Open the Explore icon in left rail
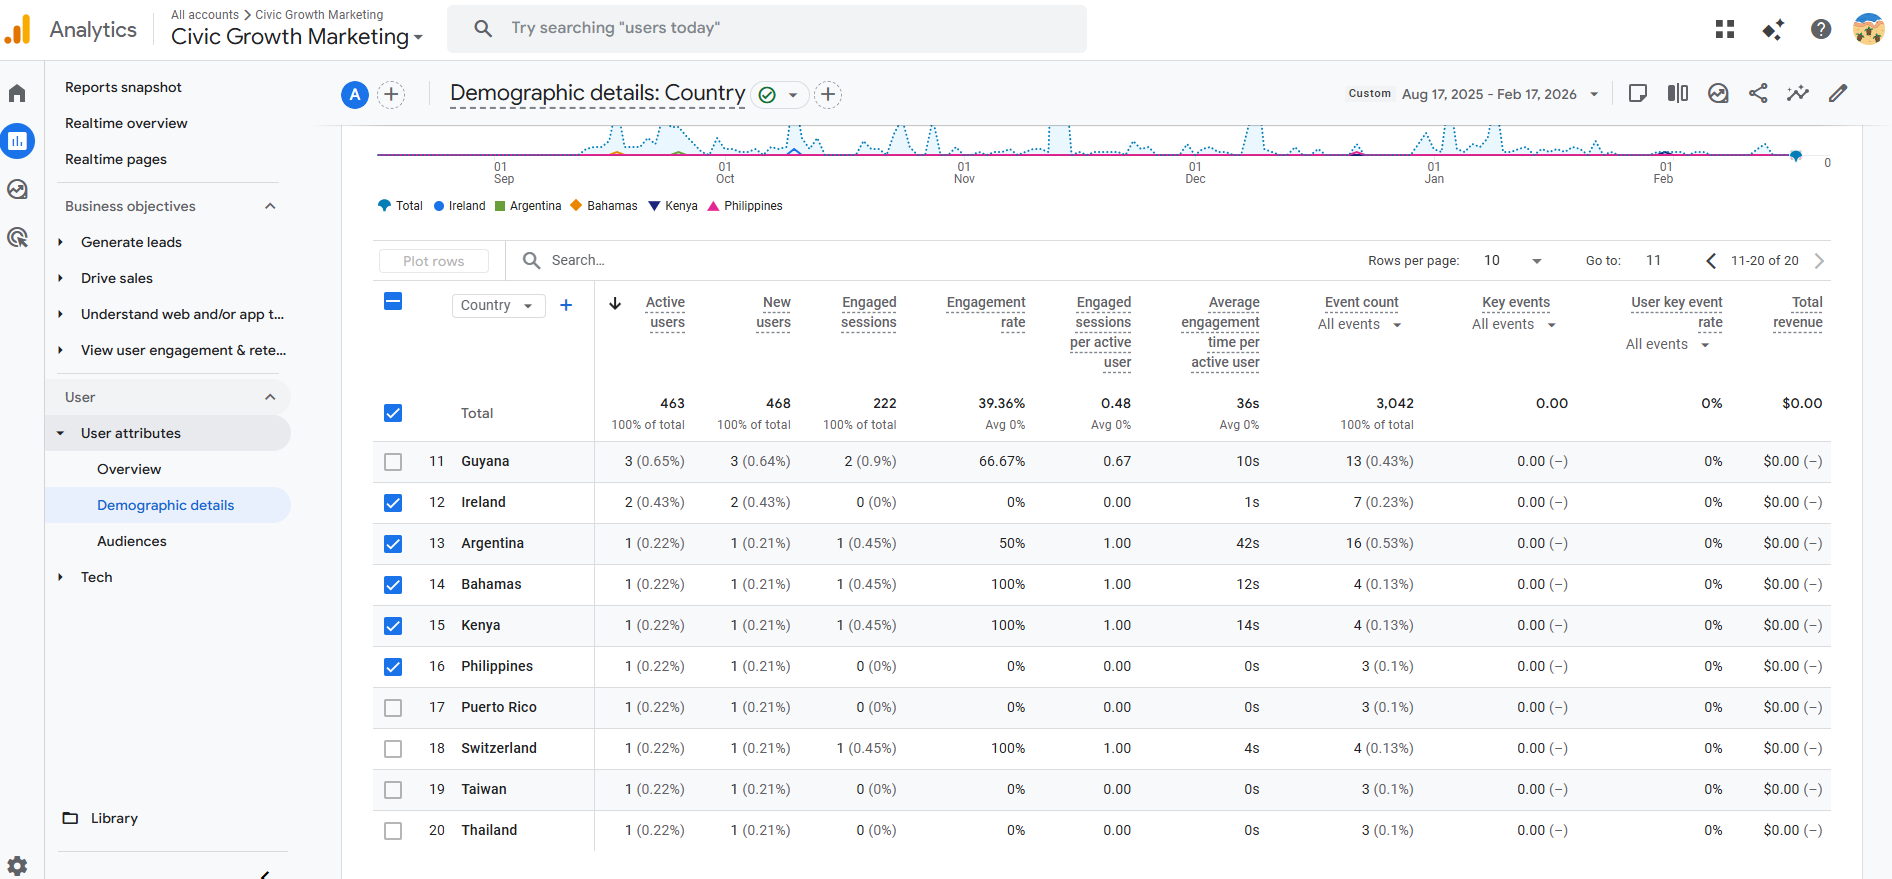 [x=17, y=189]
